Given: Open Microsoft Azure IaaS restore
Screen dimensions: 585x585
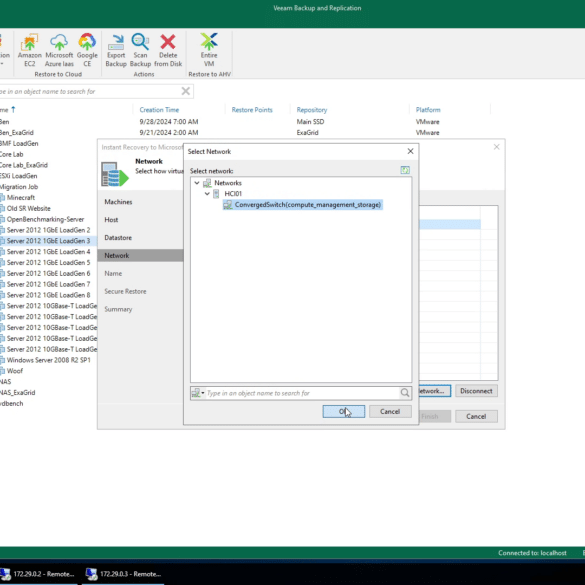Looking at the screenshot, I should point(59,50).
